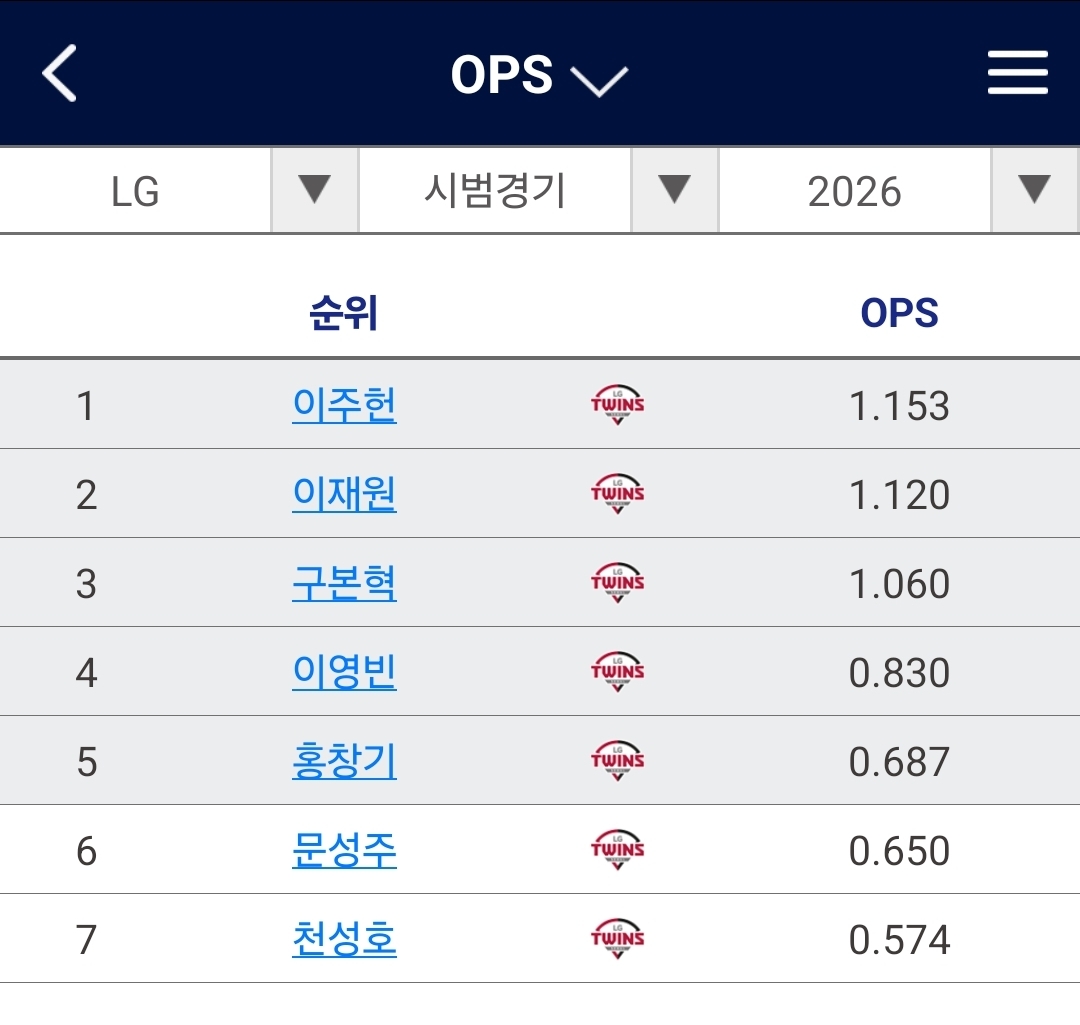Open player 홍창기's profile link
1080x1025 pixels.
pyautogui.click(x=344, y=761)
